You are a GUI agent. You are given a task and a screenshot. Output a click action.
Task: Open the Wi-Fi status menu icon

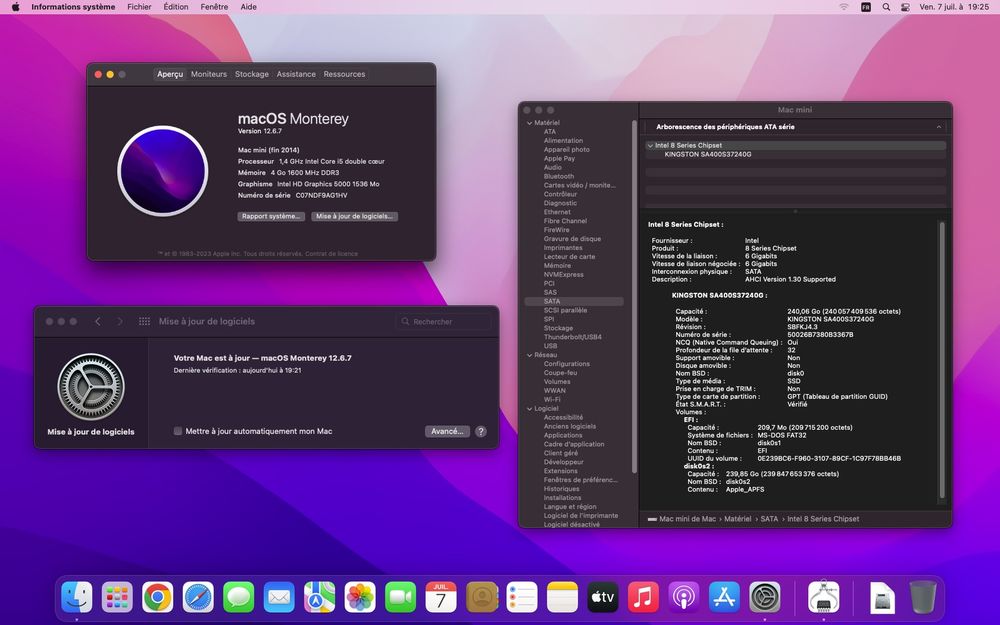click(843, 7)
